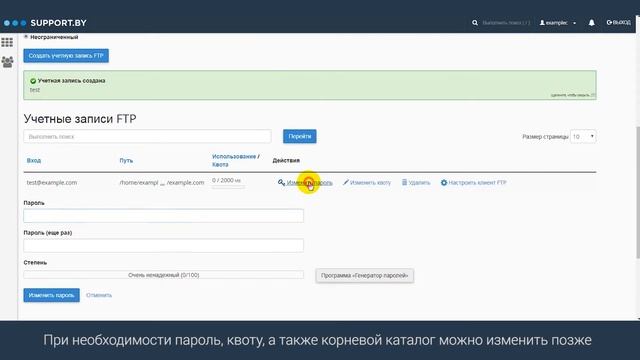Open the notifications bell icon
The image size is (640, 360).
(x=591, y=23)
